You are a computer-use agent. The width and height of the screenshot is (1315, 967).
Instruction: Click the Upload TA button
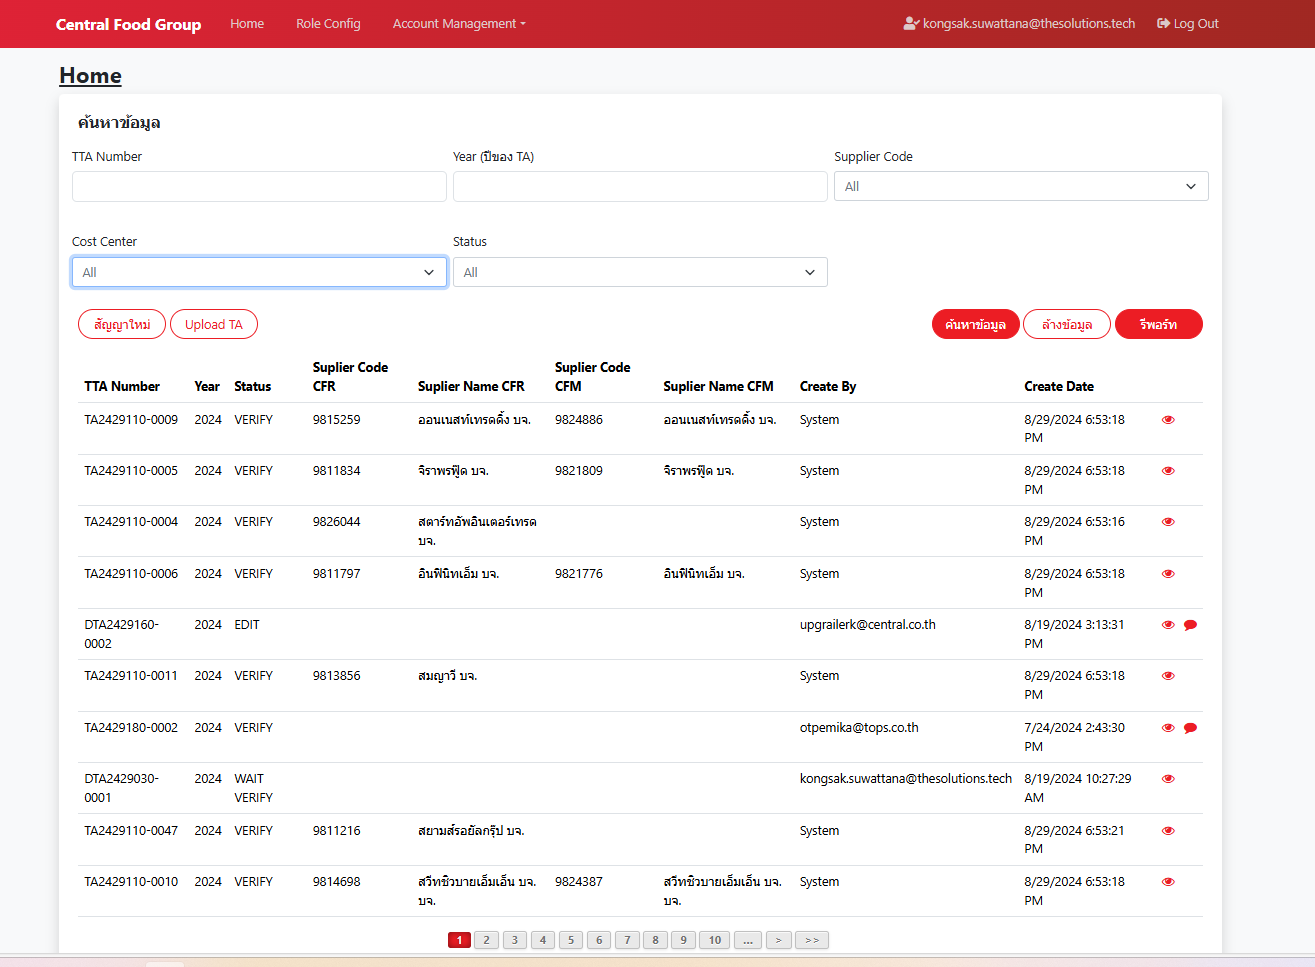[214, 324]
